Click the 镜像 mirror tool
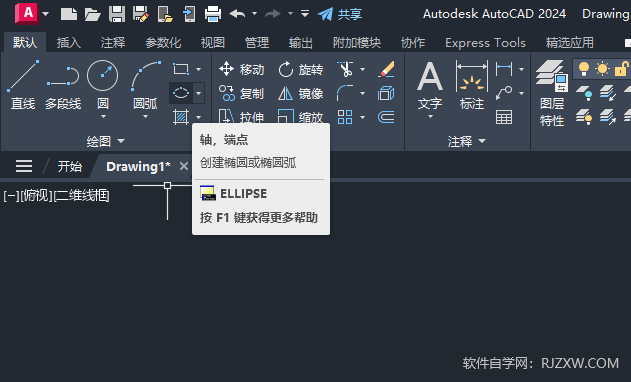The width and height of the screenshot is (631, 382). pos(300,93)
